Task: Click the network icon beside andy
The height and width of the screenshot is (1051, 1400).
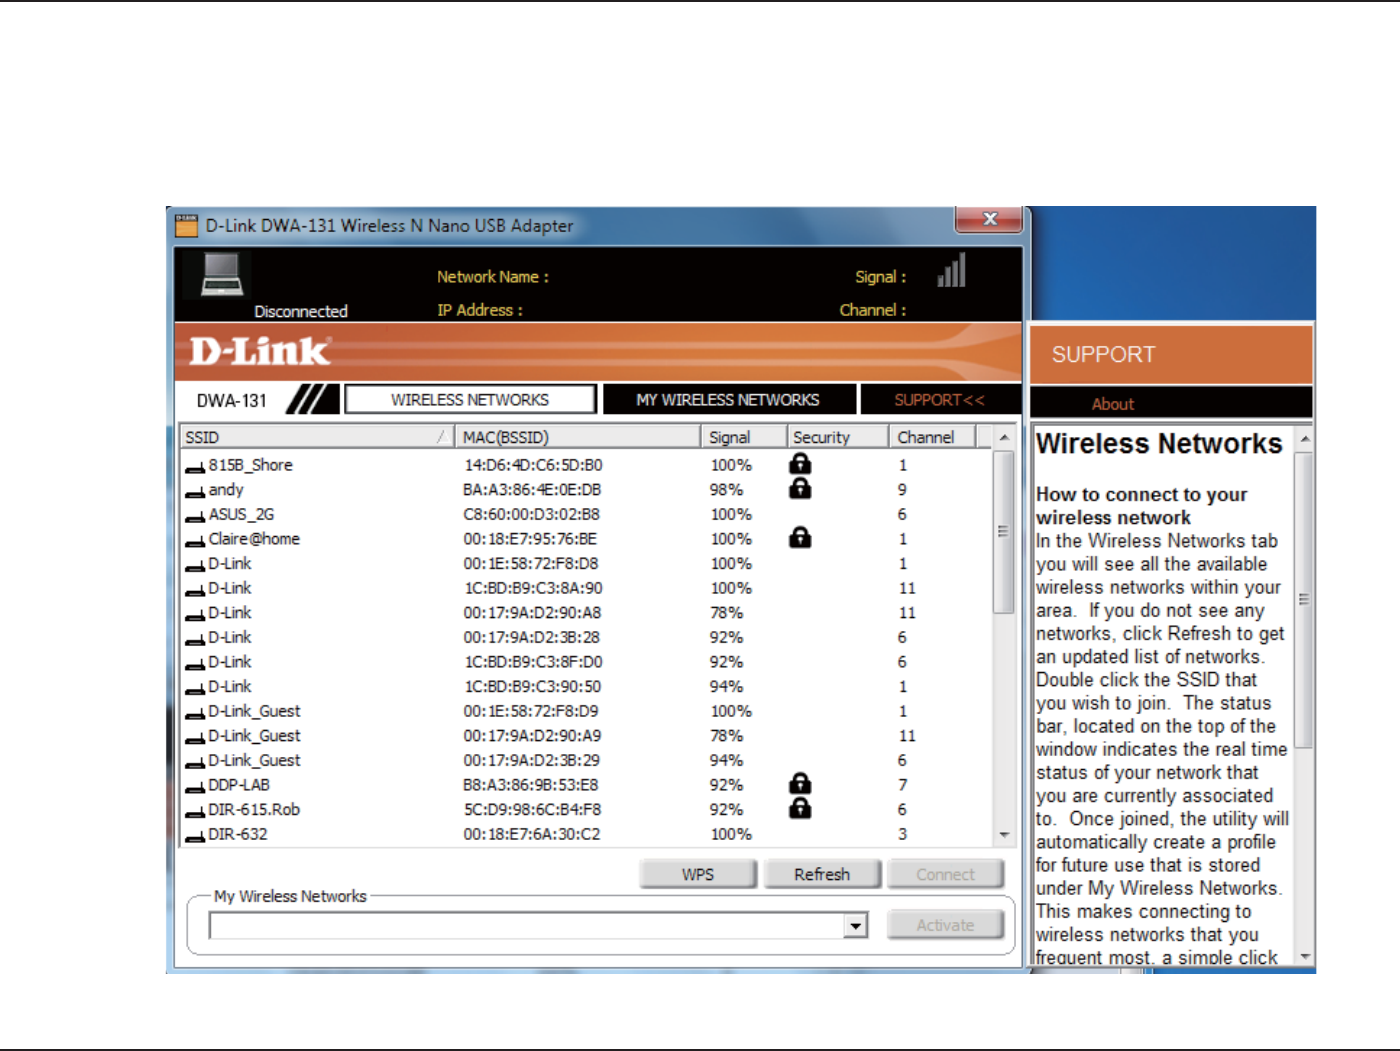Action: click(195, 492)
